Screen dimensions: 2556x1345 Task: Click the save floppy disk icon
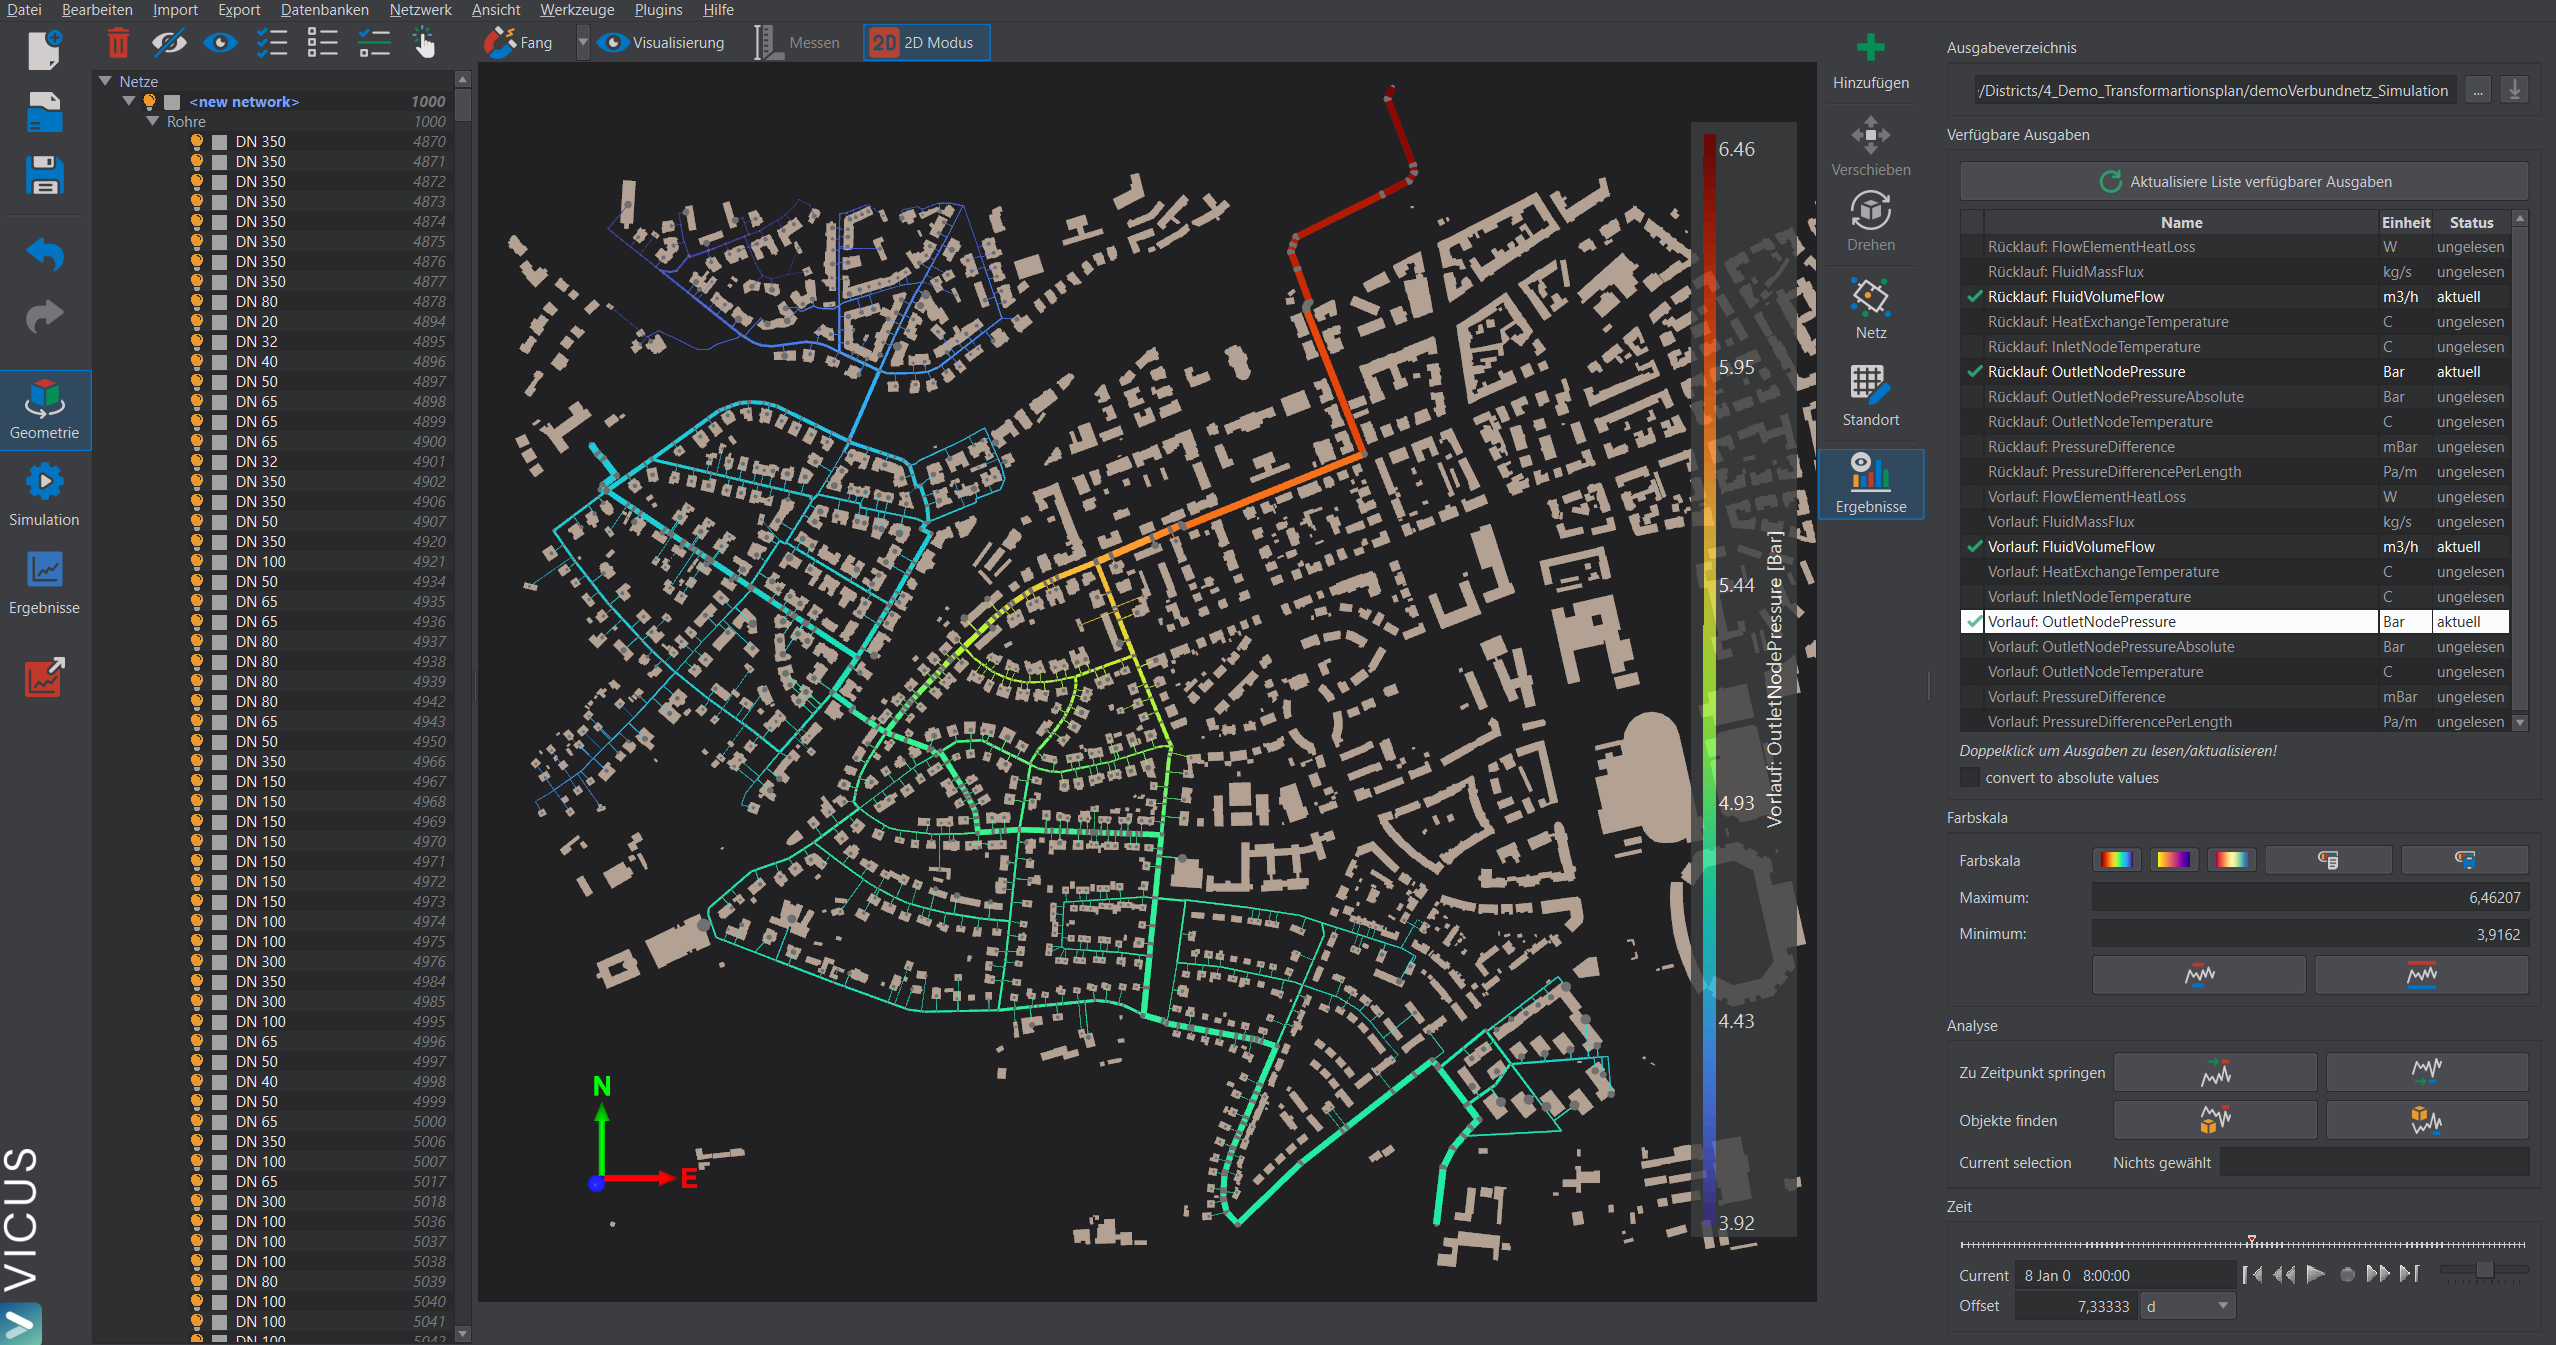(45, 175)
